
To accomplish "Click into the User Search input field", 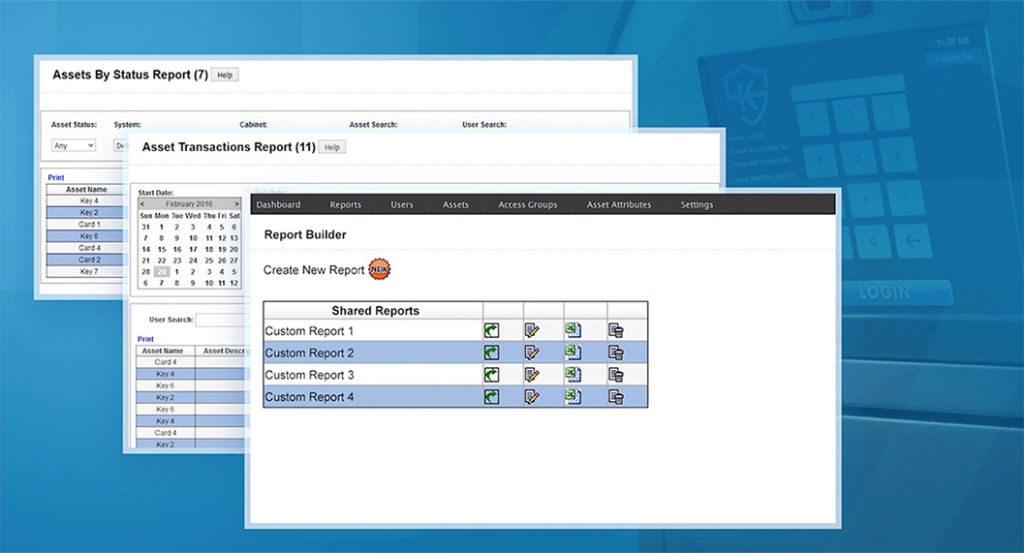I will [220, 320].
